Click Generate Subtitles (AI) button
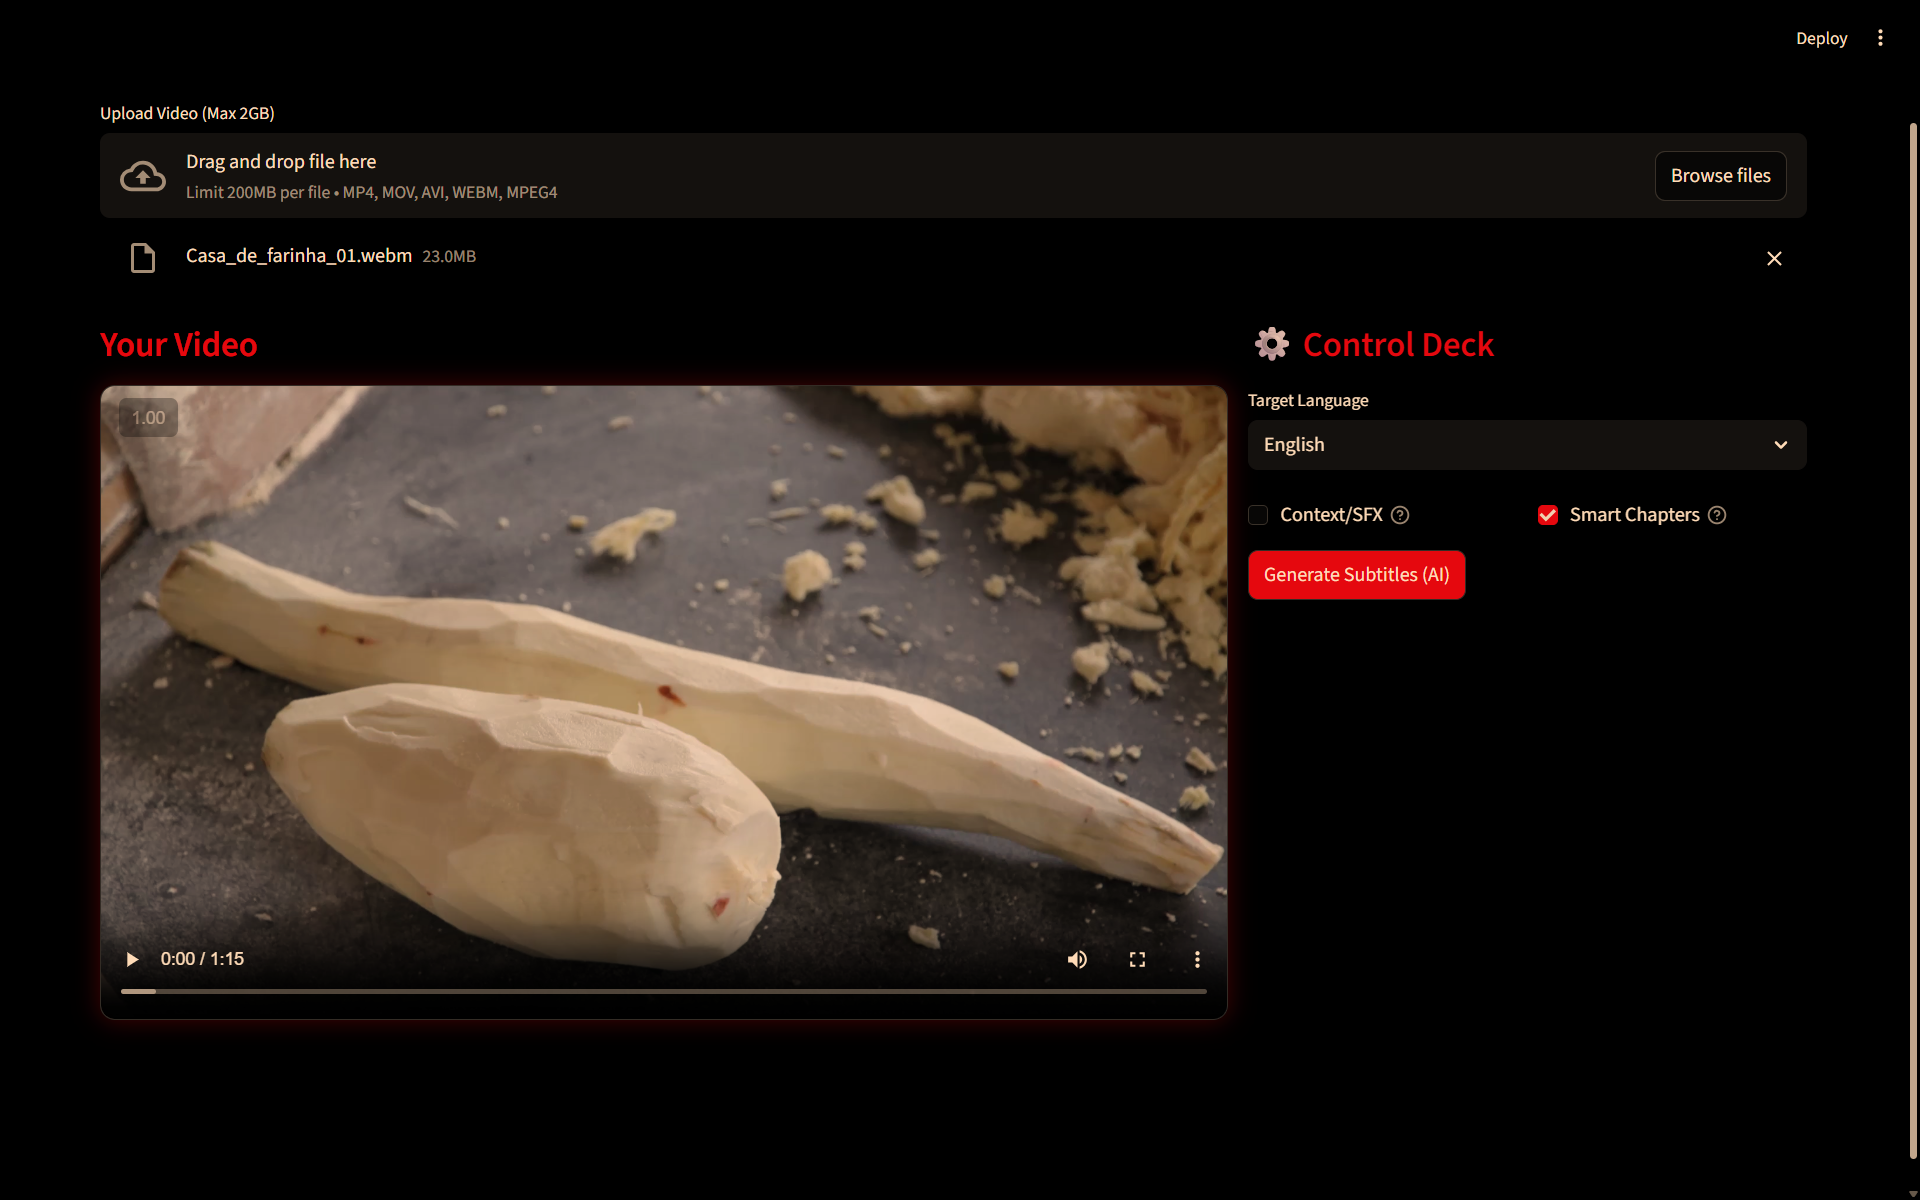This screenshot has width=1920, height=1200. [1356, 575]
